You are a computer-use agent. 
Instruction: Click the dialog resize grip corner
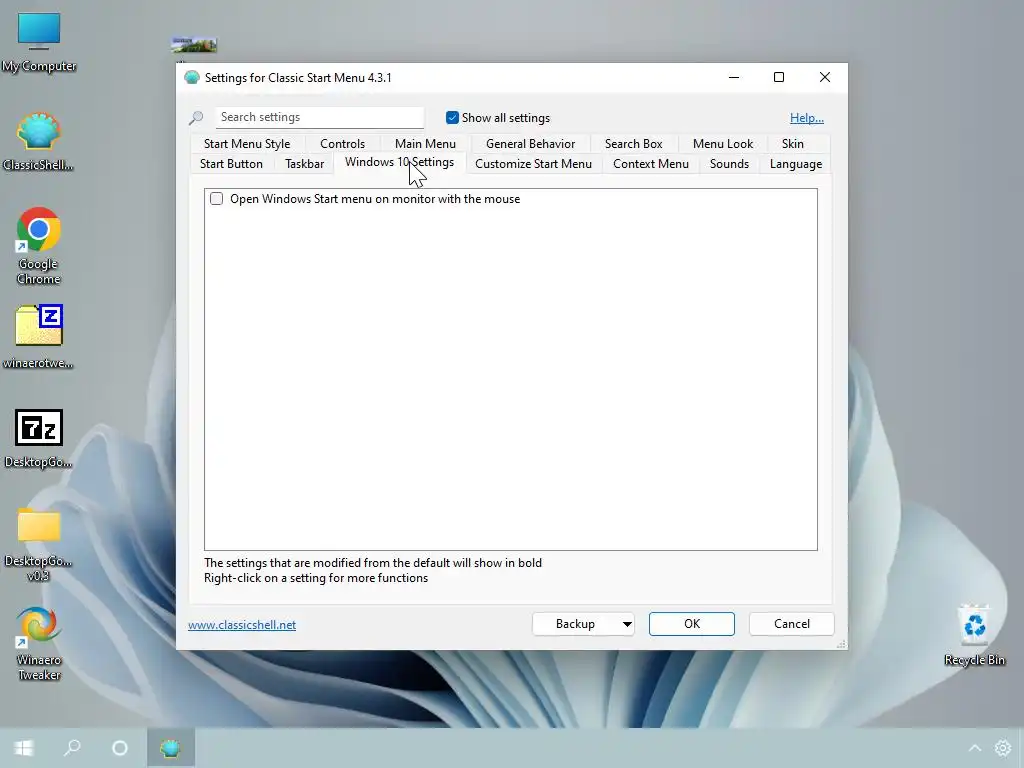coord(841,644)
